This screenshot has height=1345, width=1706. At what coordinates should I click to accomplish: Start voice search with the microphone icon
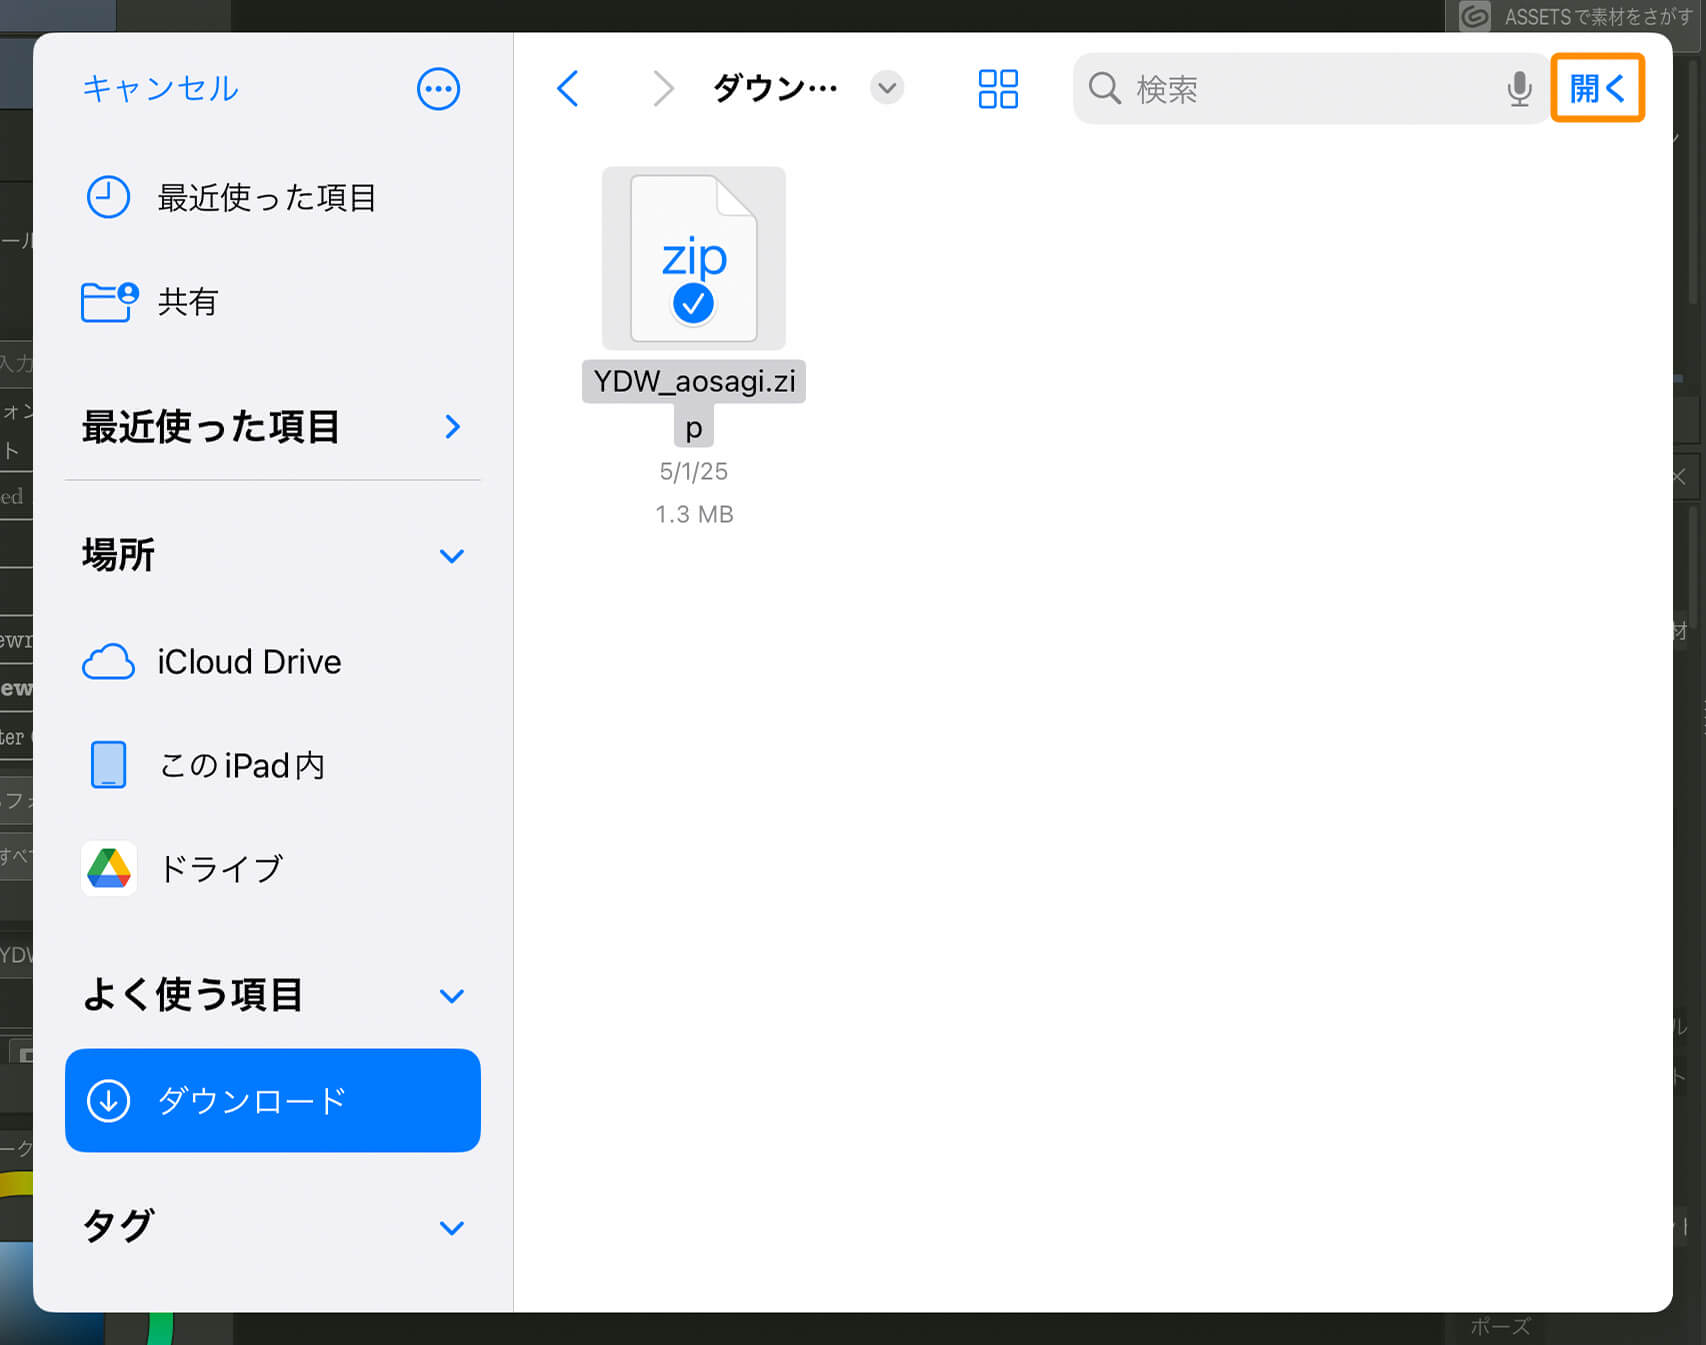pyautogui.click(x=1519, y=88)
